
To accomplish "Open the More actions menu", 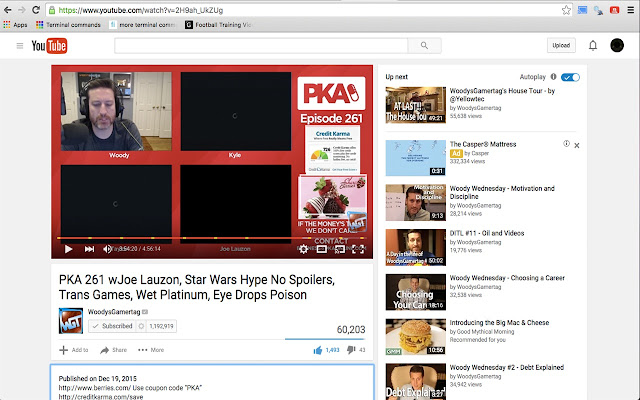I will (151, 350).
